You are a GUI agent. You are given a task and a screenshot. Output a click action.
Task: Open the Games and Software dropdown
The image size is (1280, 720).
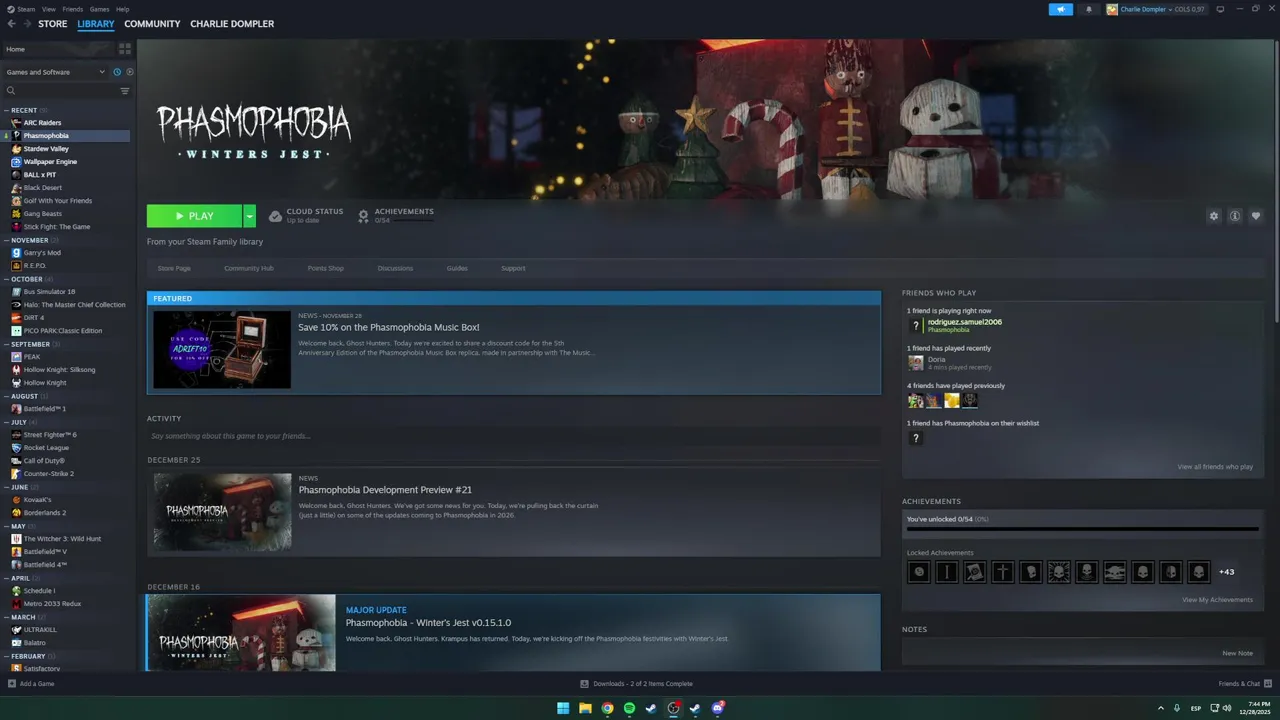click(x=55, y=72)
